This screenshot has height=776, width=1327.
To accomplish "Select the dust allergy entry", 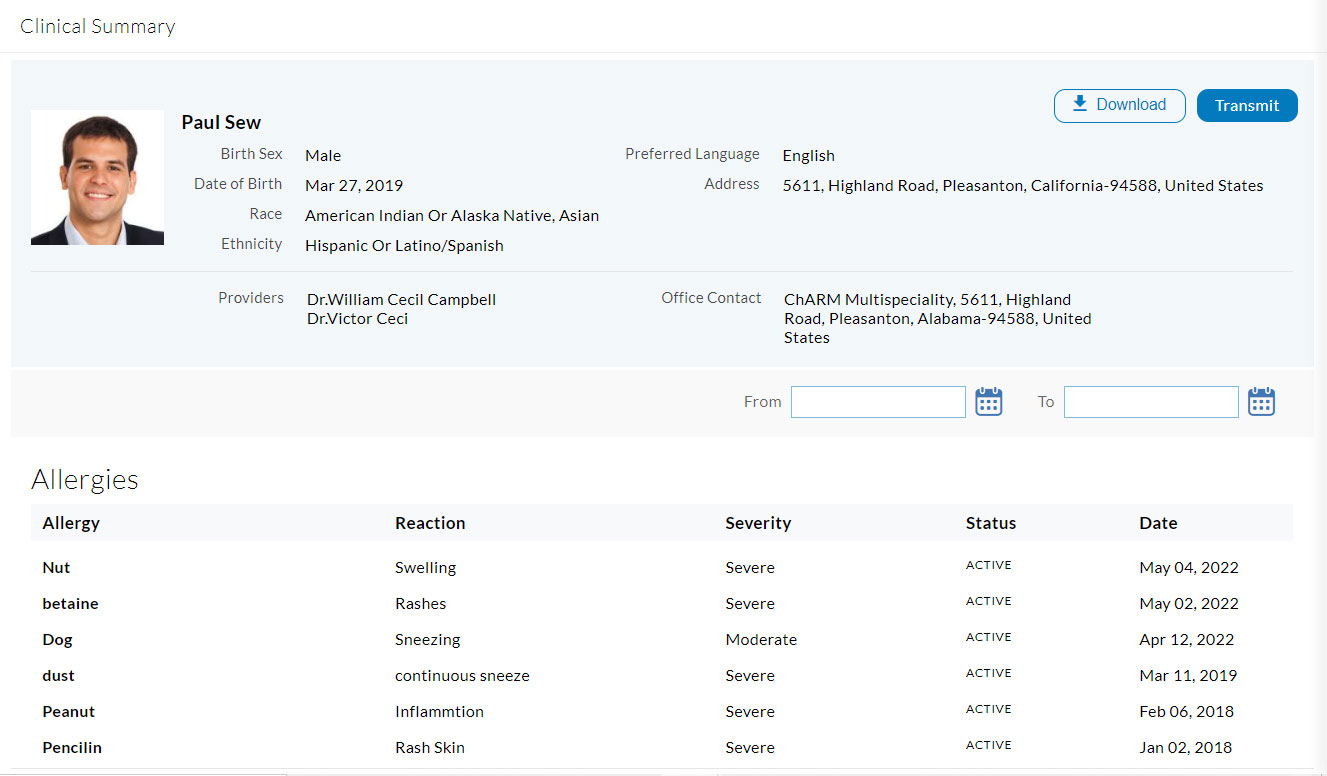I will (x=58, y=676).
